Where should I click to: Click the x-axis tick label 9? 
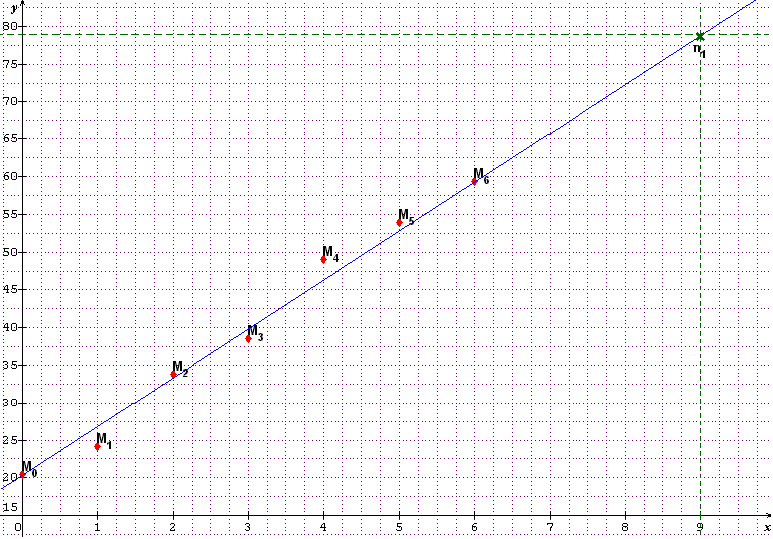(700, 526)
